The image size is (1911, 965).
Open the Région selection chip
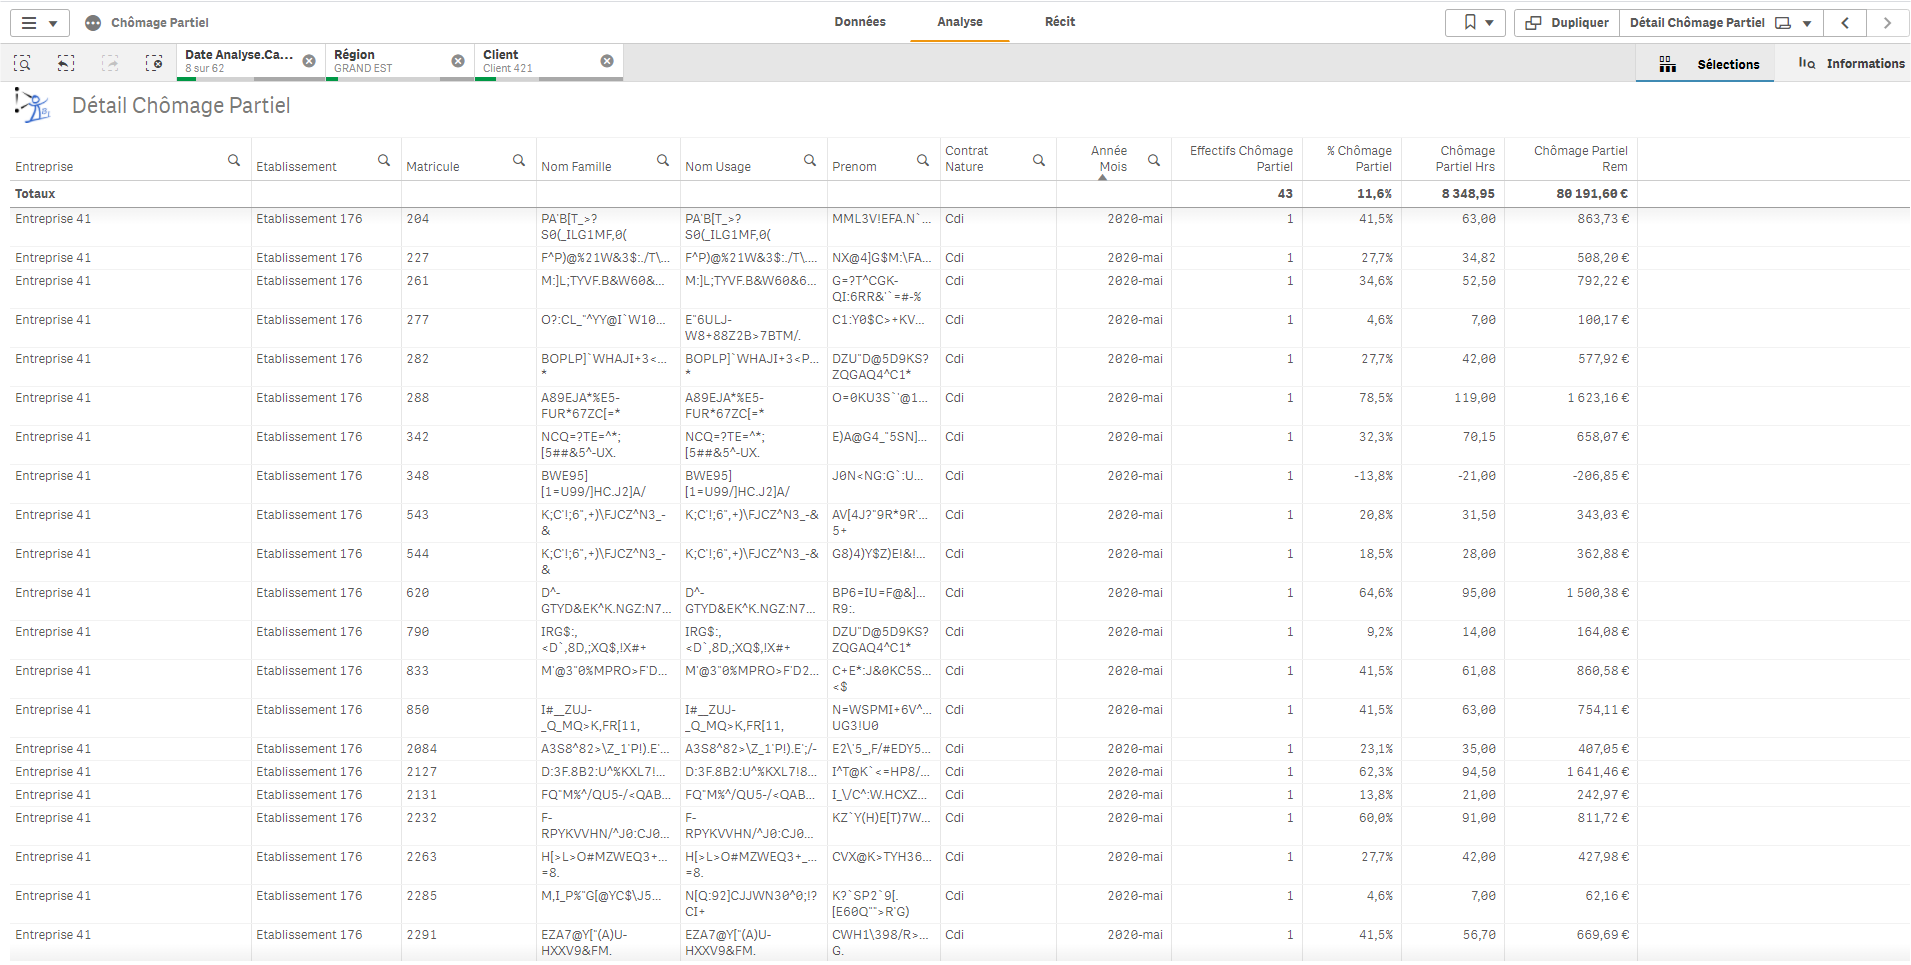[x=390, y=61]
